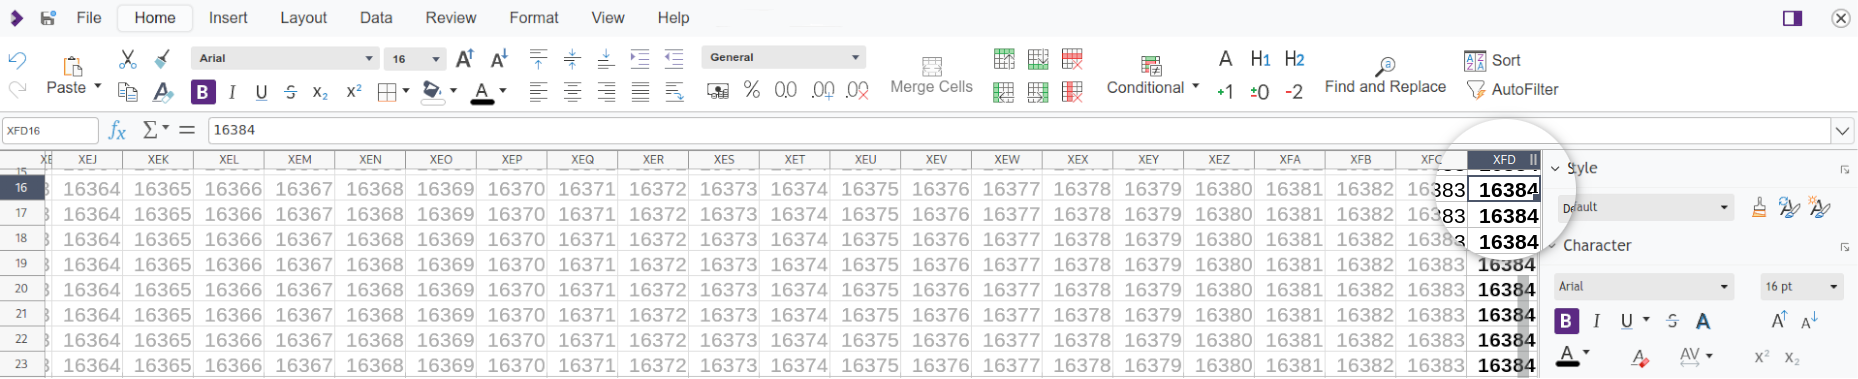Open the Function Wizard fx icon

coord(117,130)
